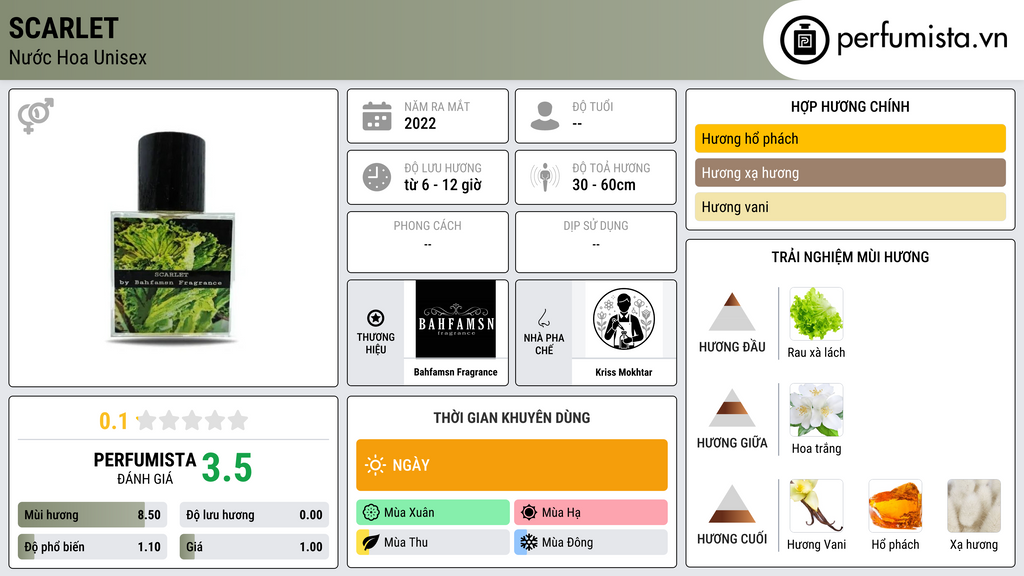Select the Mùa Hạ season tag
1024x576 pixels.
click(590, 513)
